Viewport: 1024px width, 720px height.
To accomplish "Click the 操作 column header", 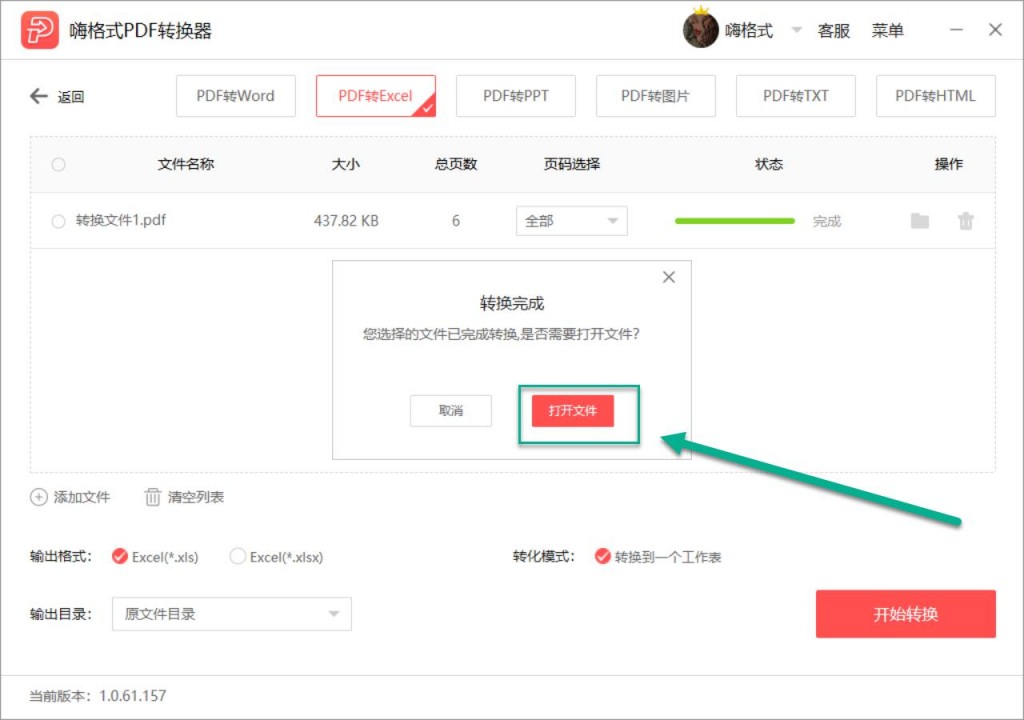I will coord(948,164).
